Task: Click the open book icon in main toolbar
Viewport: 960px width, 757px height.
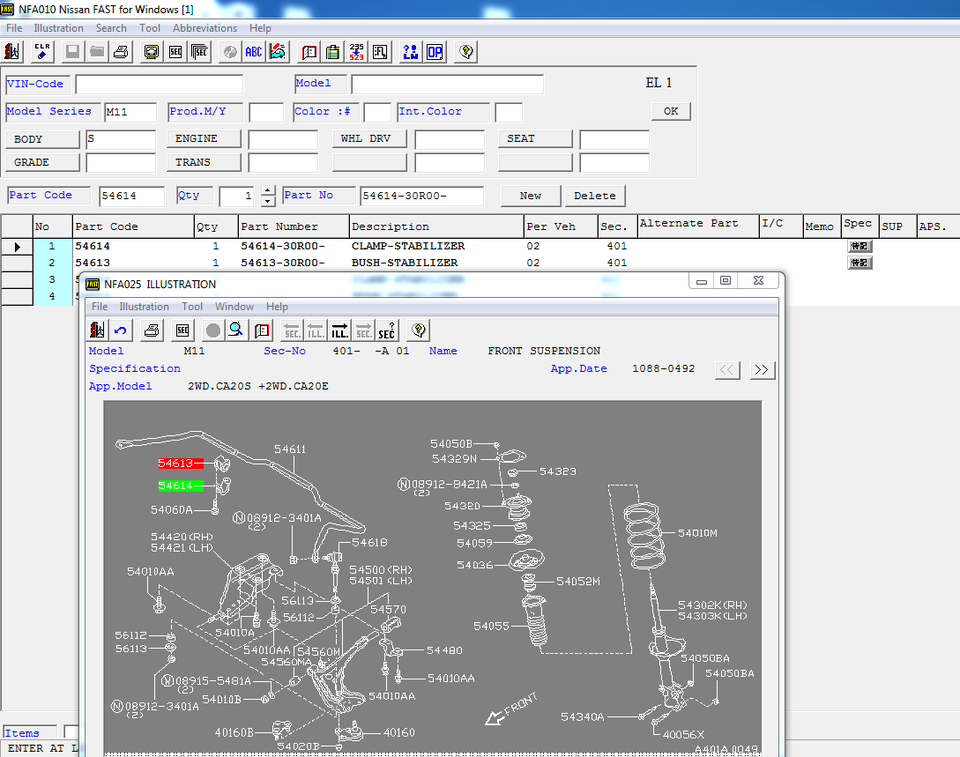Action: [309, 52]
